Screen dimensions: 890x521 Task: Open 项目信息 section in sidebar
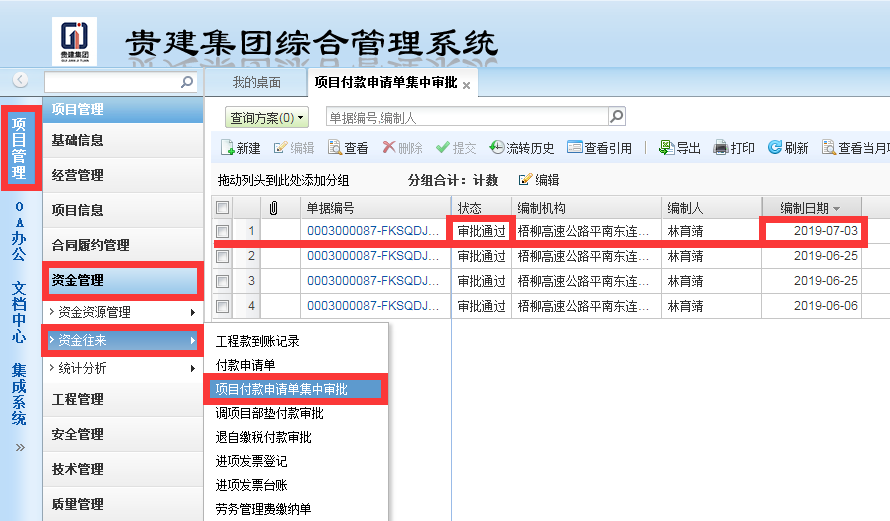pyautogui.click(x=123, y=210)
